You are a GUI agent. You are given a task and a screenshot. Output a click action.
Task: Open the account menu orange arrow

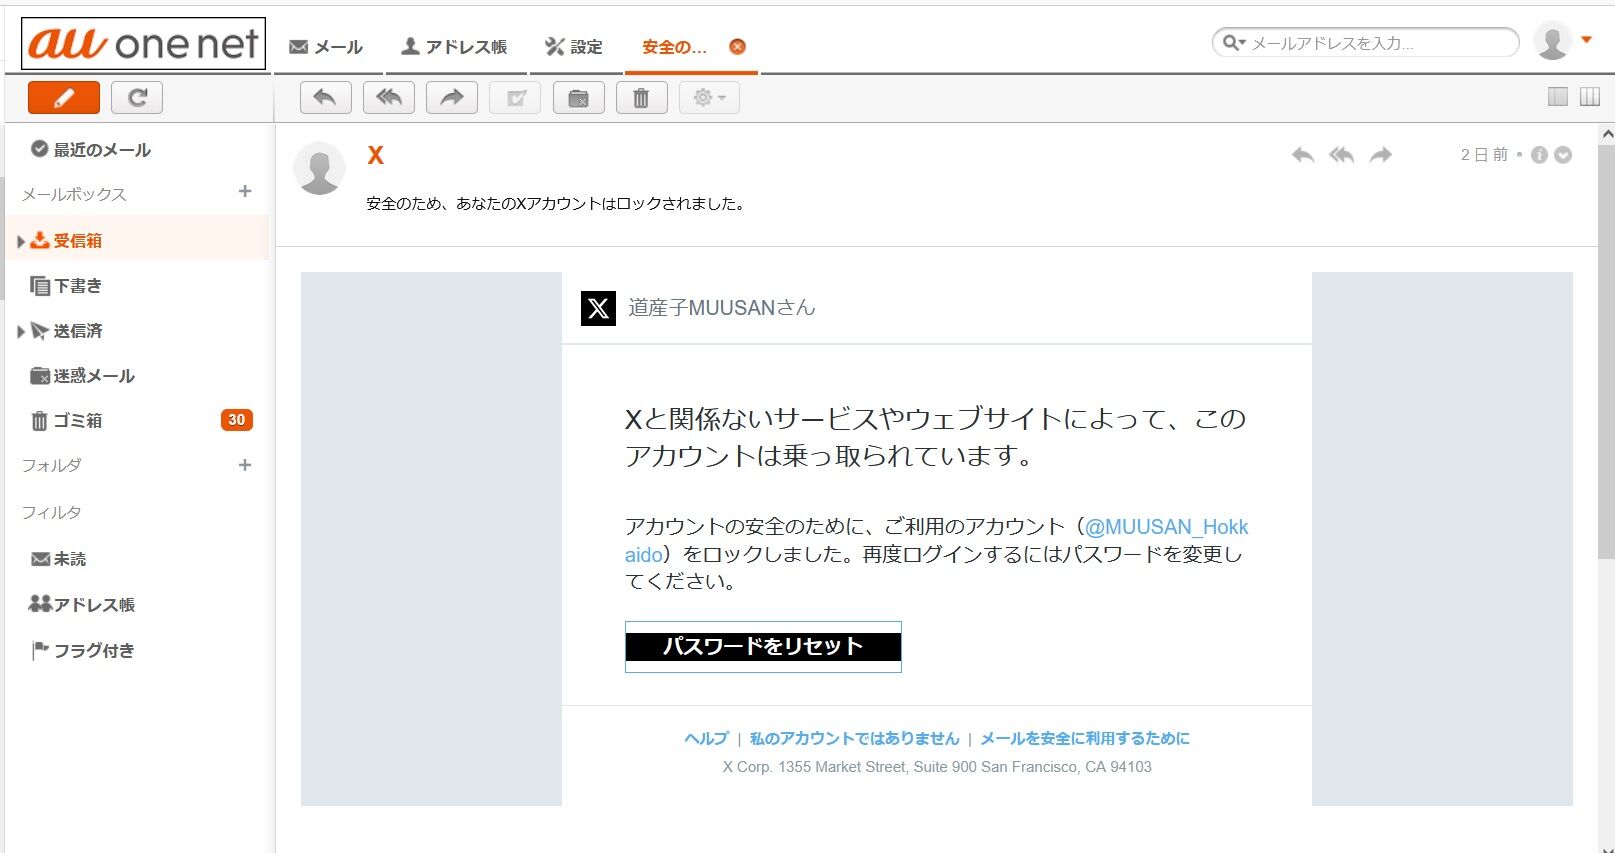click(1586, 40)
